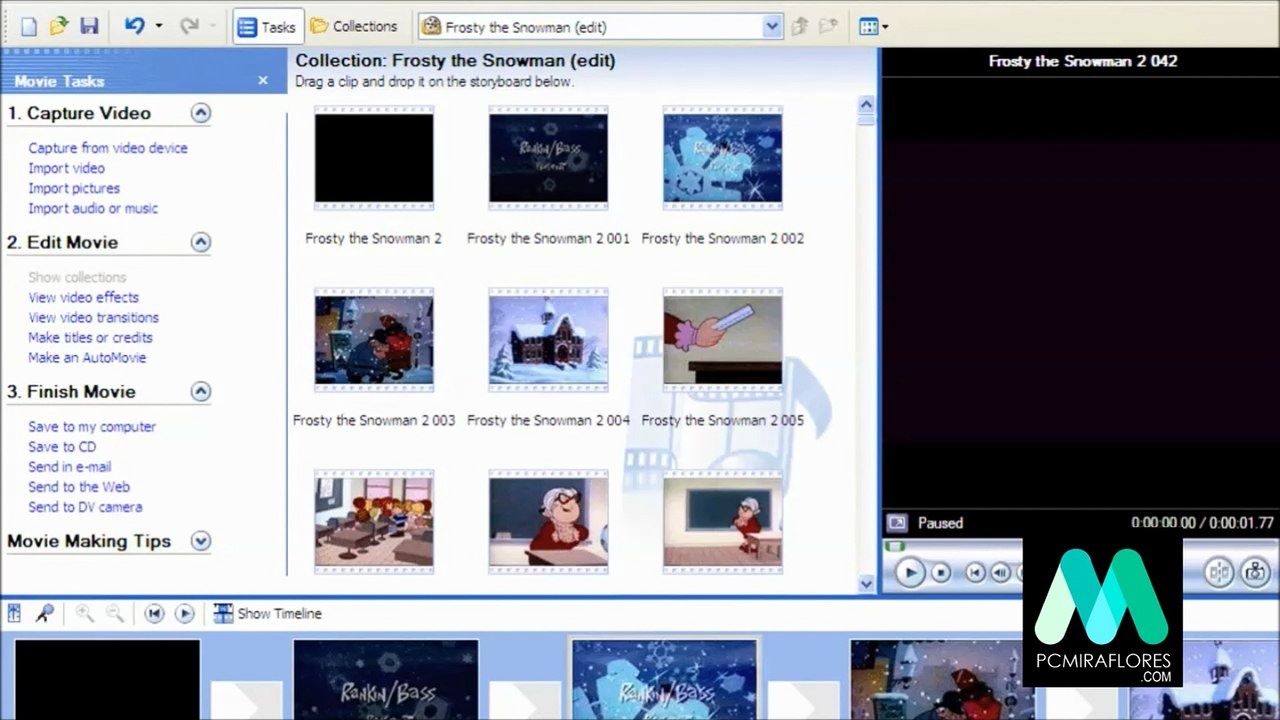
Task: Select the Frosty the Snowman 2 001 thumbnail
Action: tap(548, 158)
